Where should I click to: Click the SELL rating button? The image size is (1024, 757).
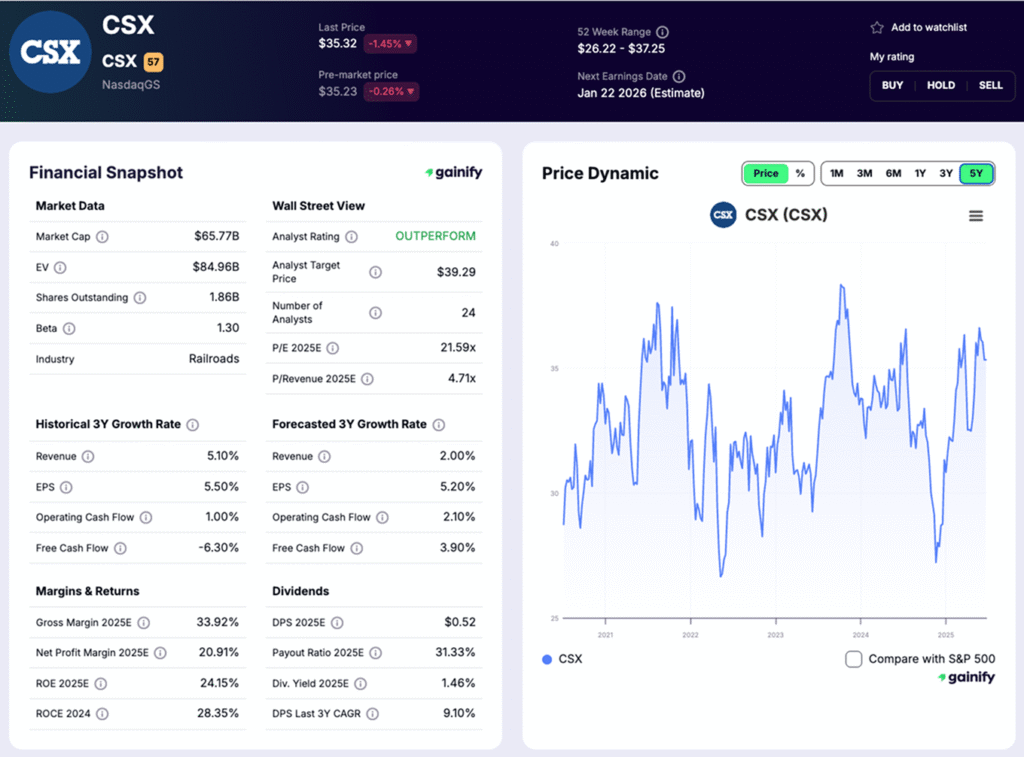tap(991, 86)
